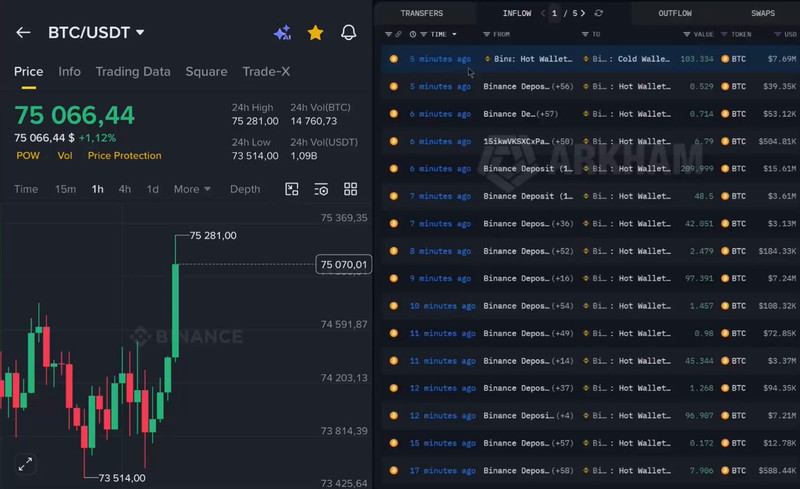This screenshot has width=800, height=489.
Task: Open the Outflow tab in Arkham
Action: click(675, 13)
